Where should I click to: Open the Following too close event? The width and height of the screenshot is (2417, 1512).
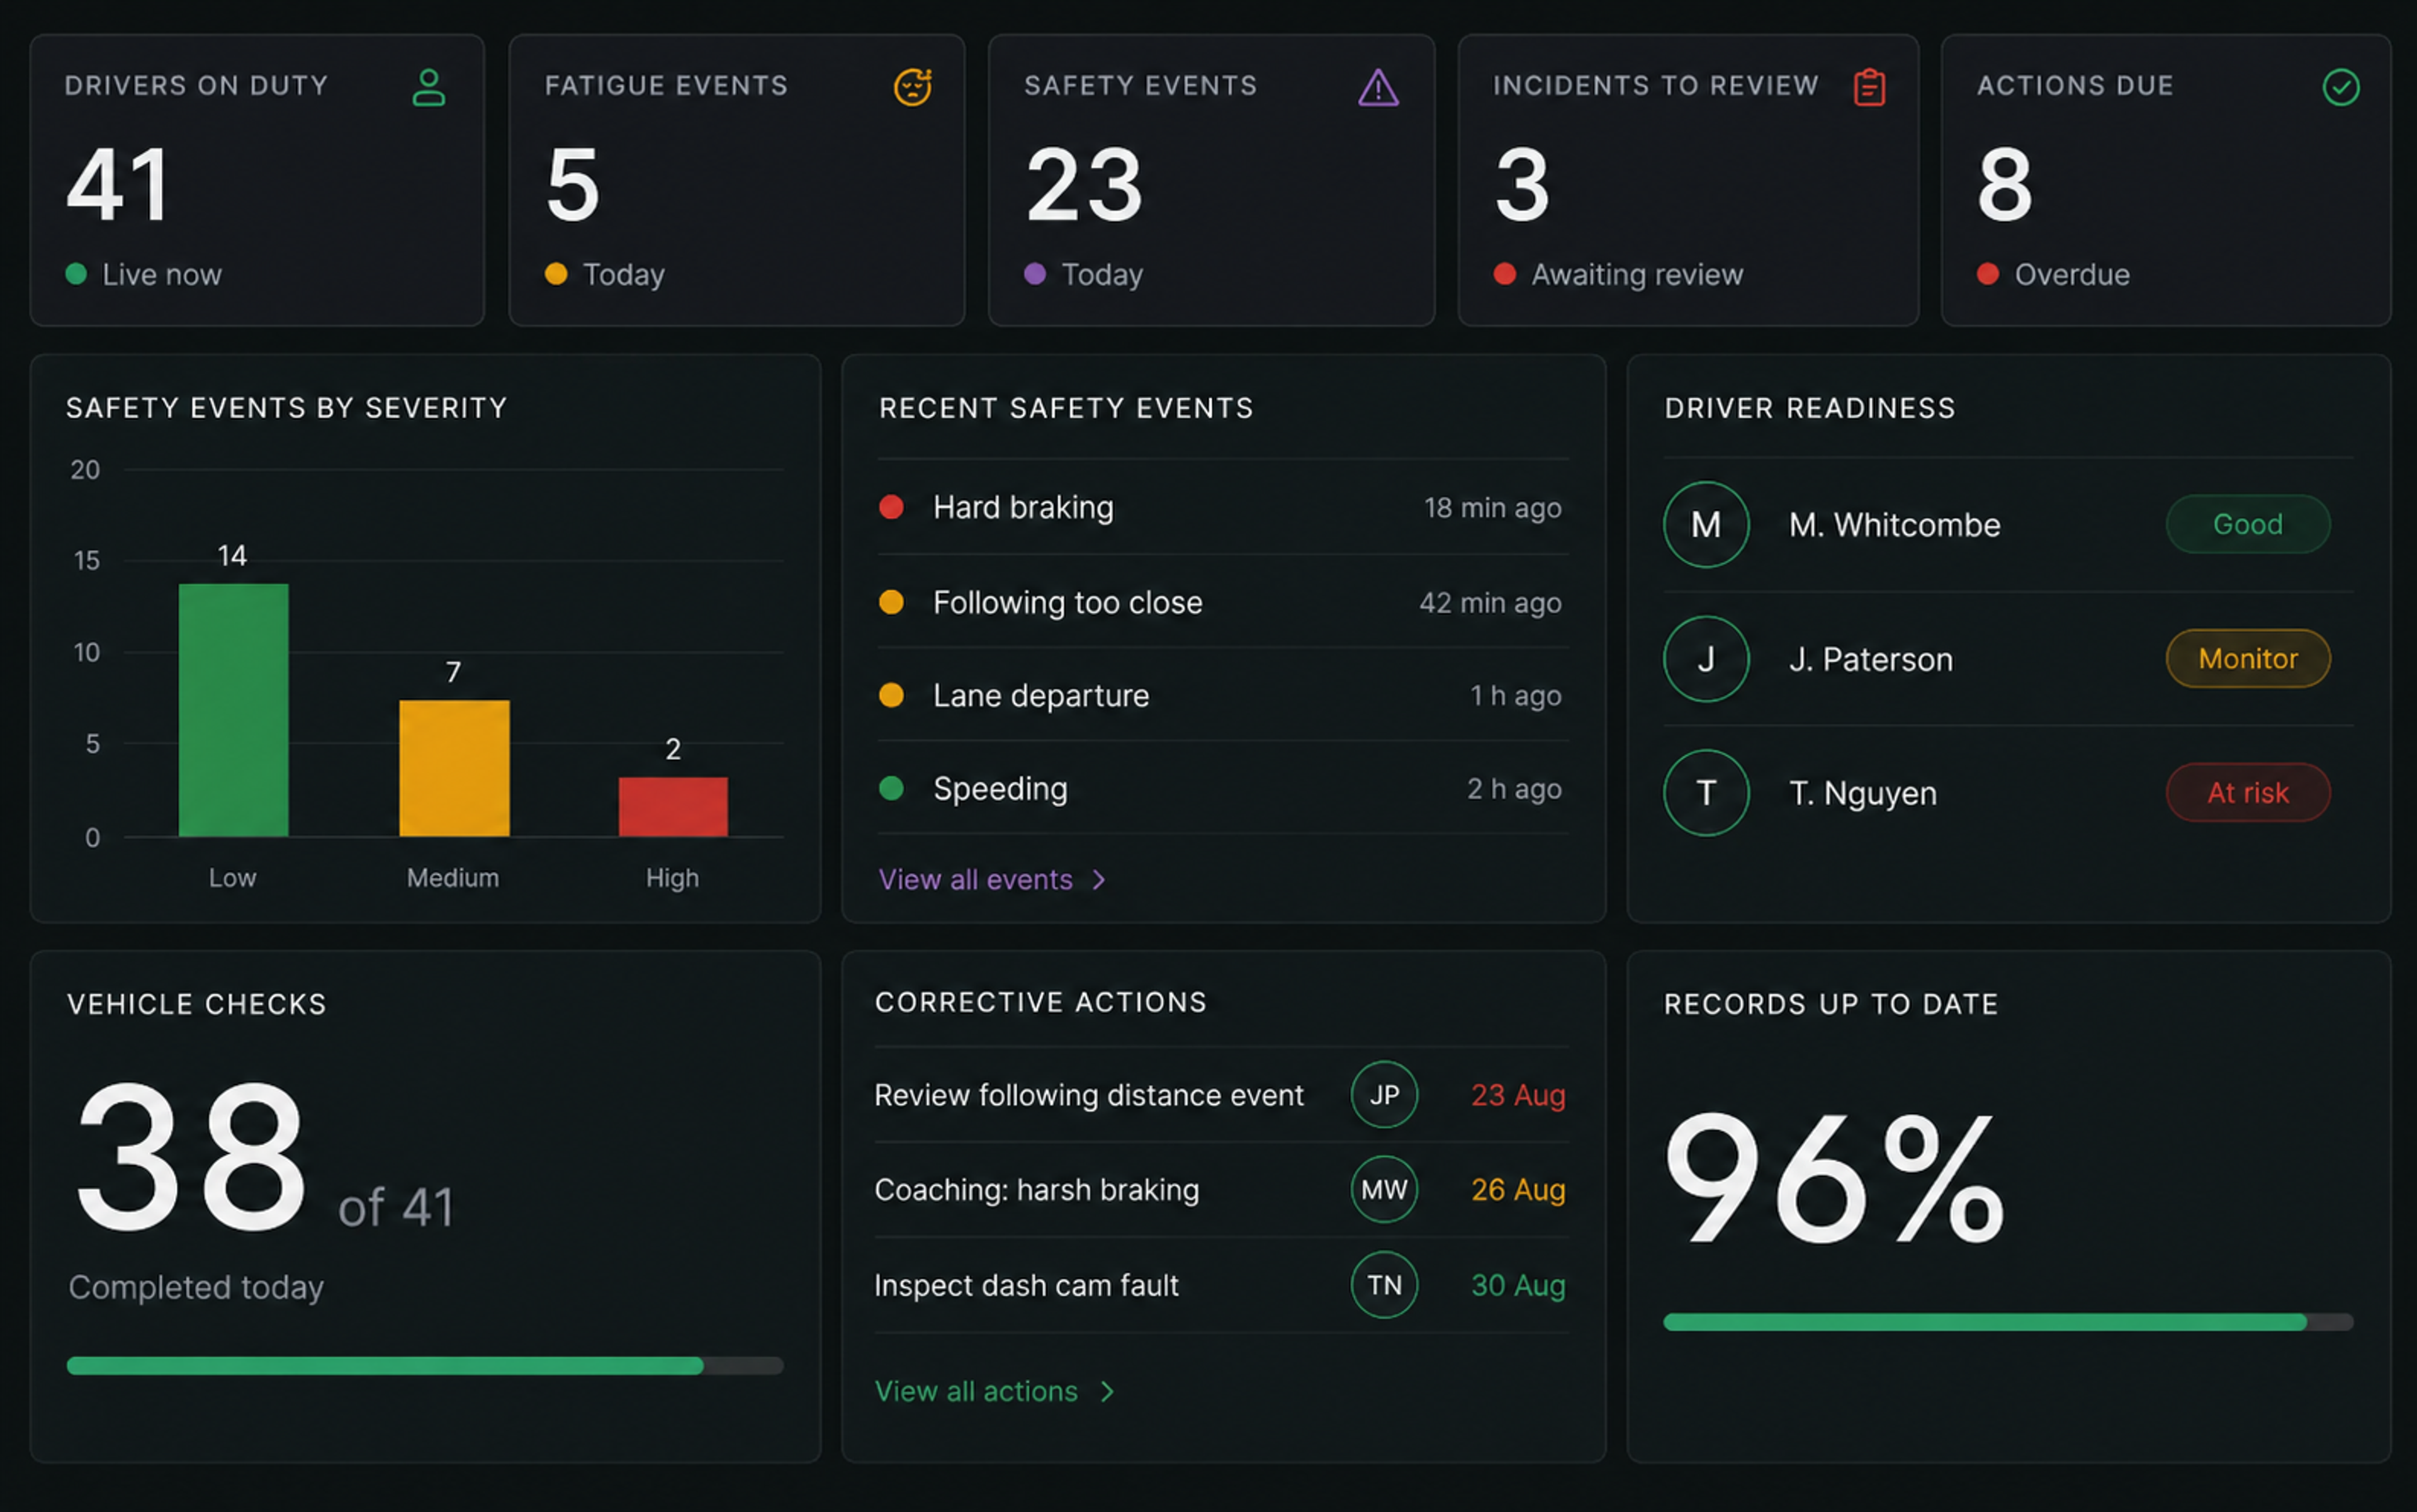(1222, 602)
